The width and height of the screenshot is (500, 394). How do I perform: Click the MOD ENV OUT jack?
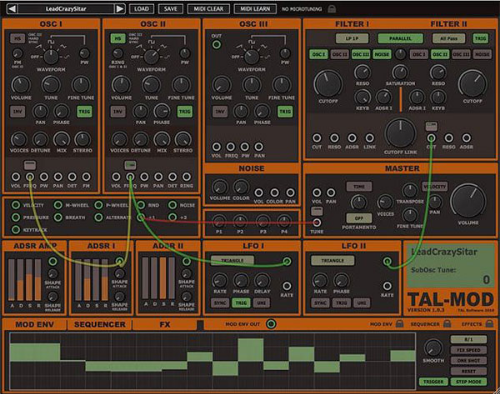pyautogui.click(x=271, y=324)
